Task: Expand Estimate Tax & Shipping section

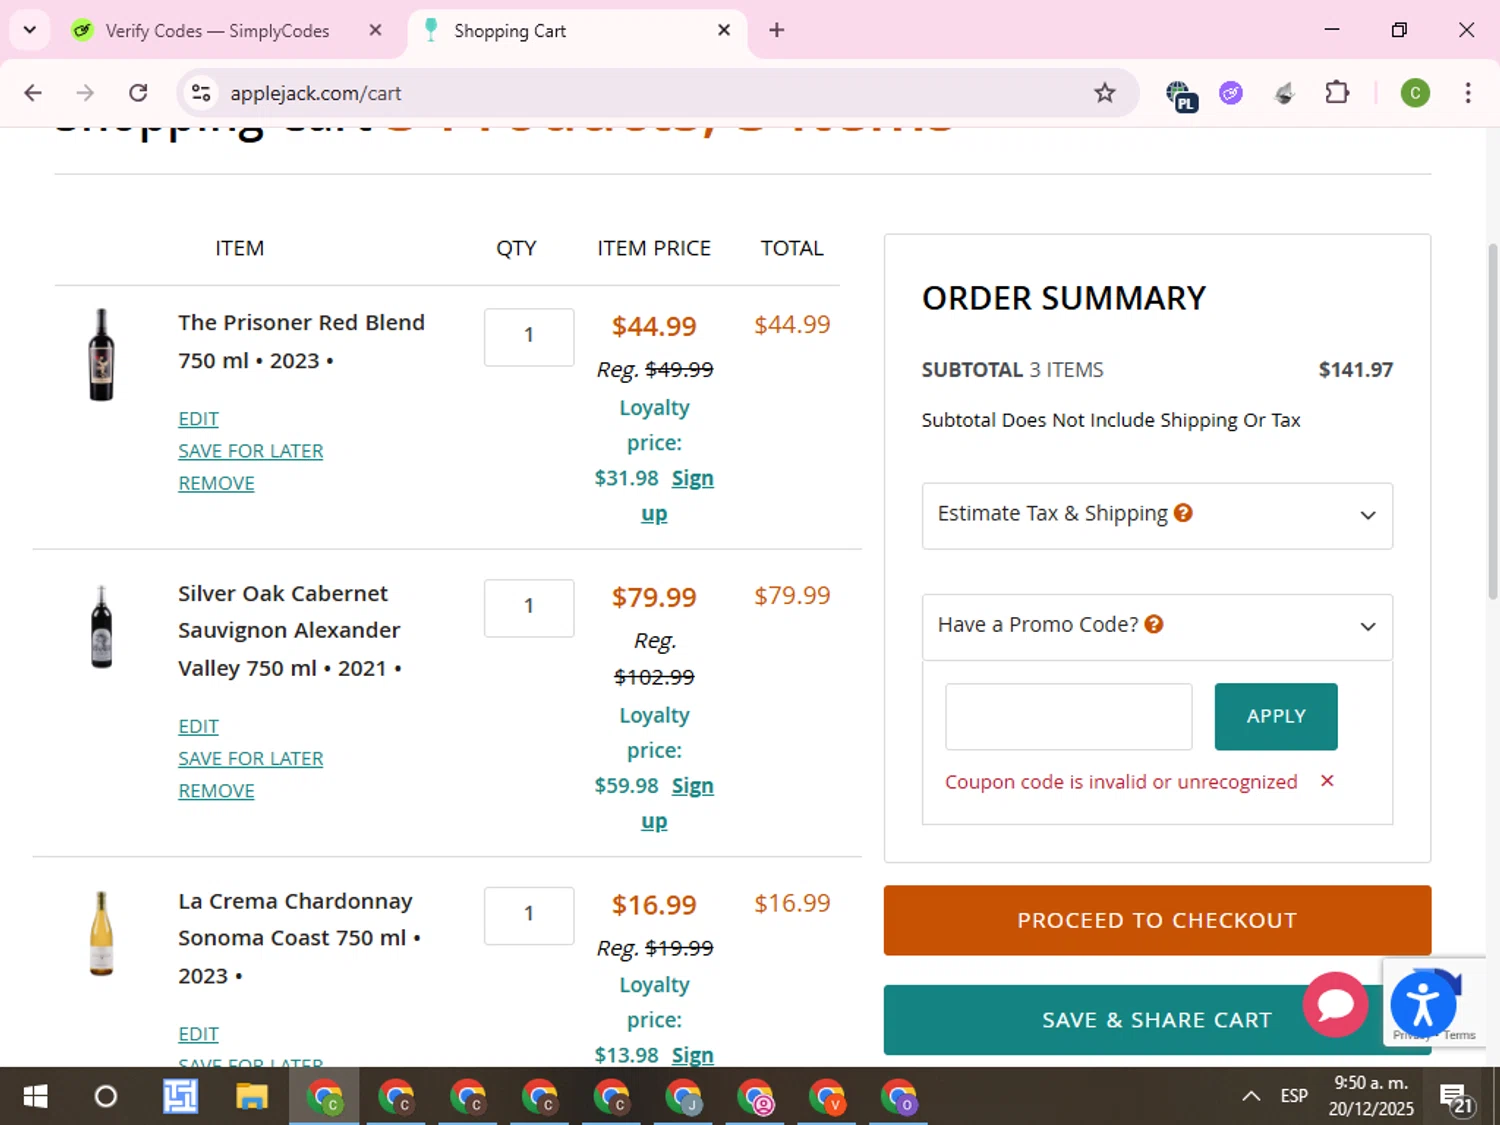Action: pyautogui.click(x=1157, y=515)
